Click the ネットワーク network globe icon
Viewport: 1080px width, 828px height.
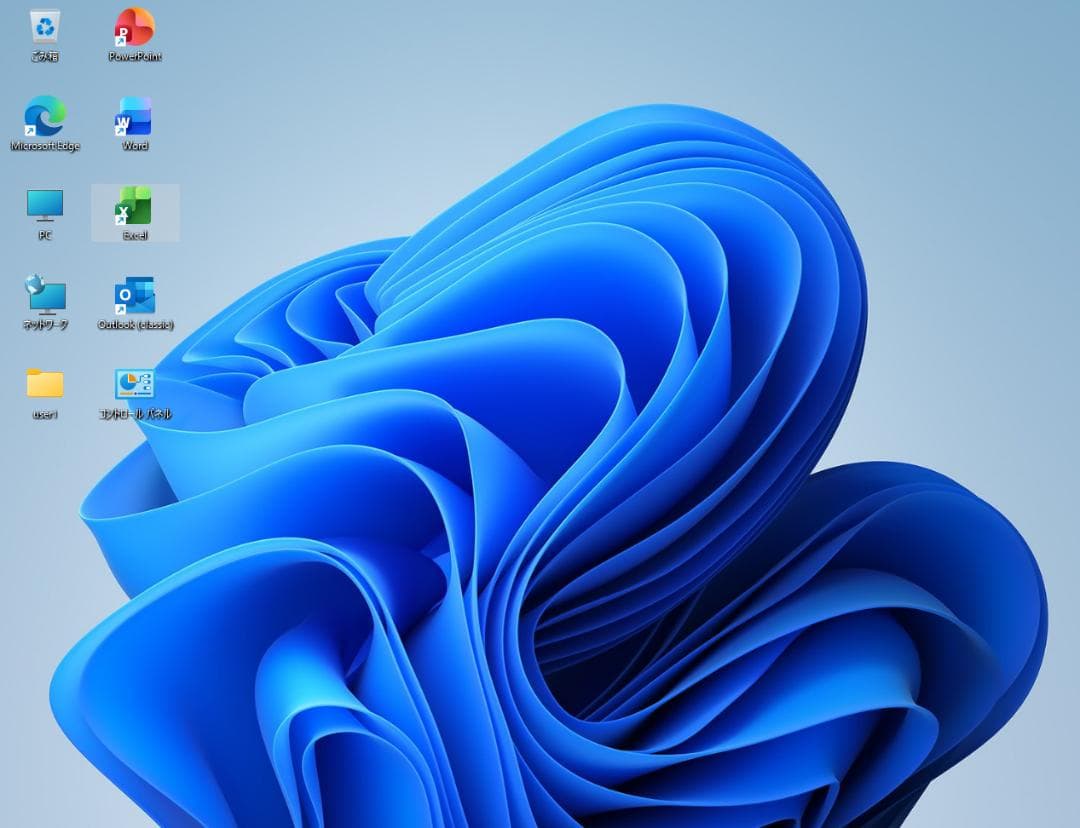[45, 295]
